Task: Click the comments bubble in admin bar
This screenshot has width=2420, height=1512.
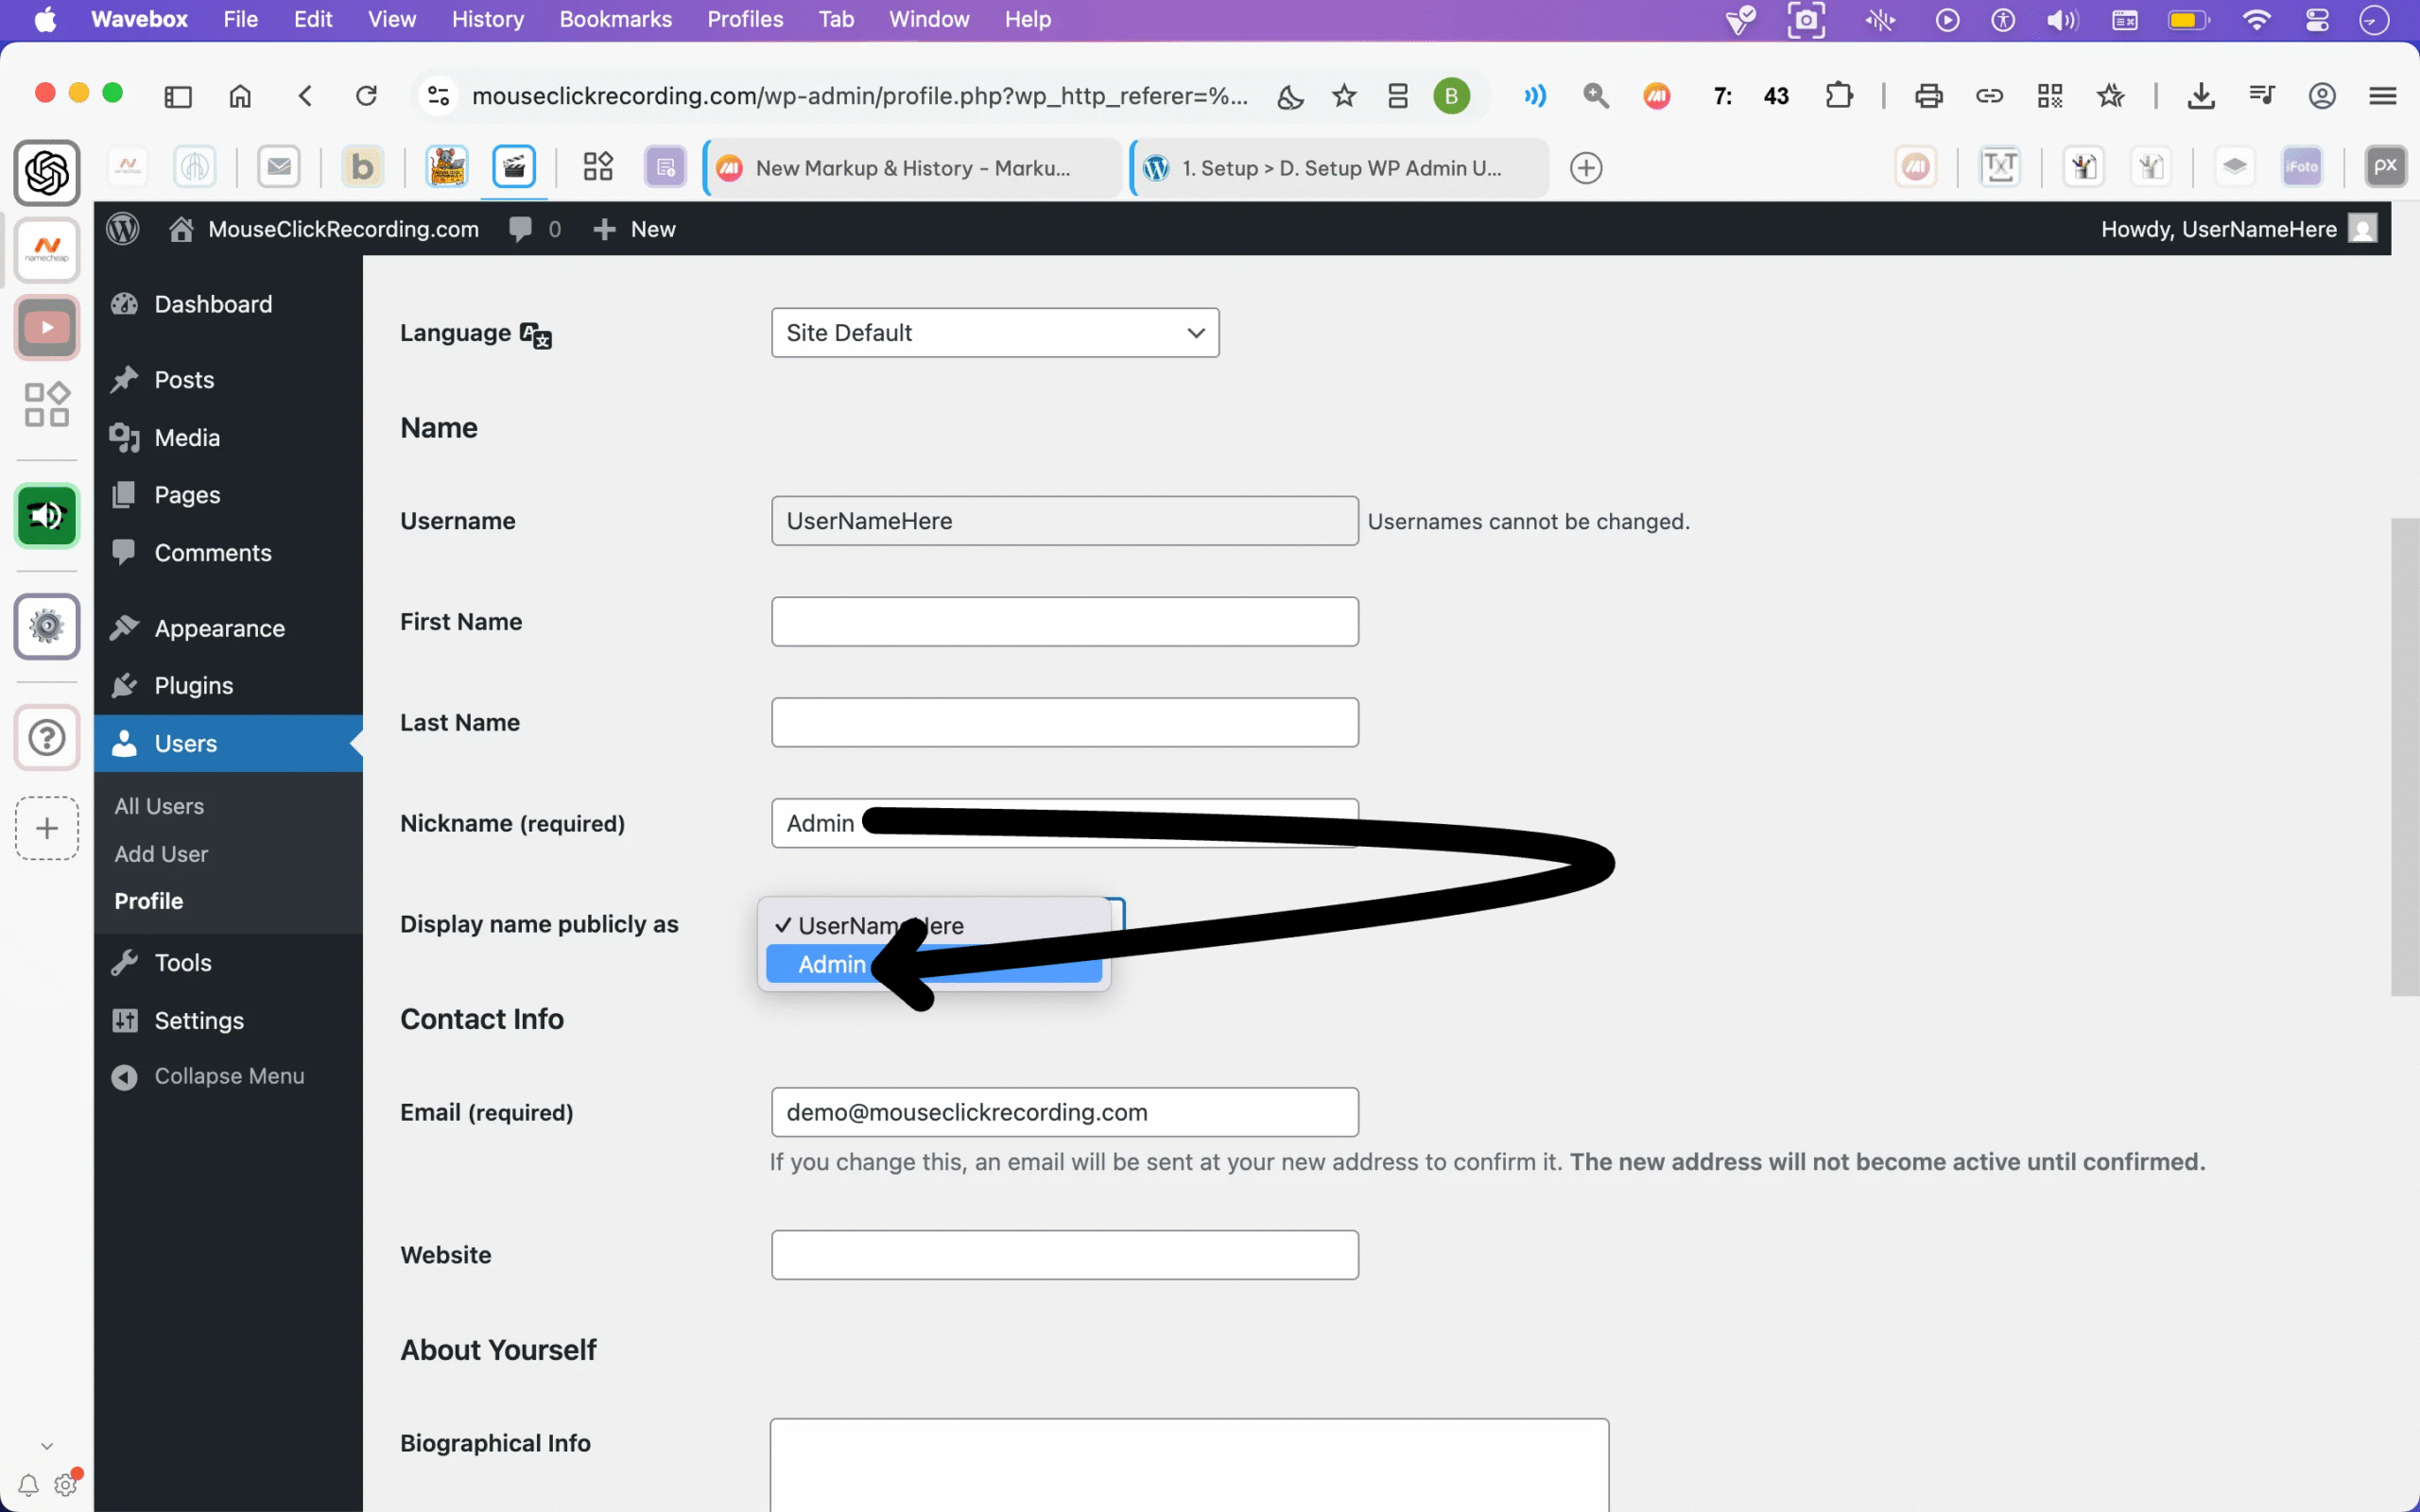Action: tap(521, 229)
